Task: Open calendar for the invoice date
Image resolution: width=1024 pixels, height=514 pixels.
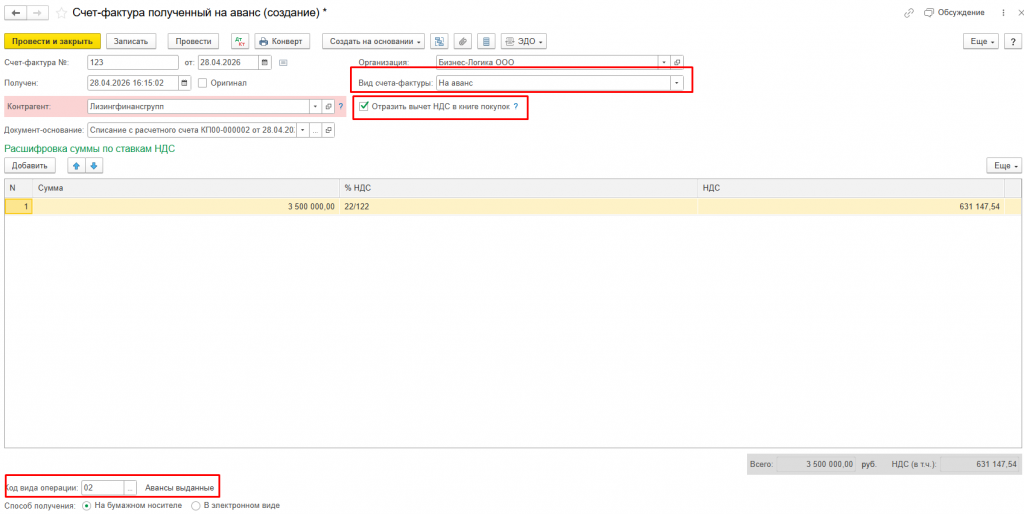Action: [x=264, y=63]
